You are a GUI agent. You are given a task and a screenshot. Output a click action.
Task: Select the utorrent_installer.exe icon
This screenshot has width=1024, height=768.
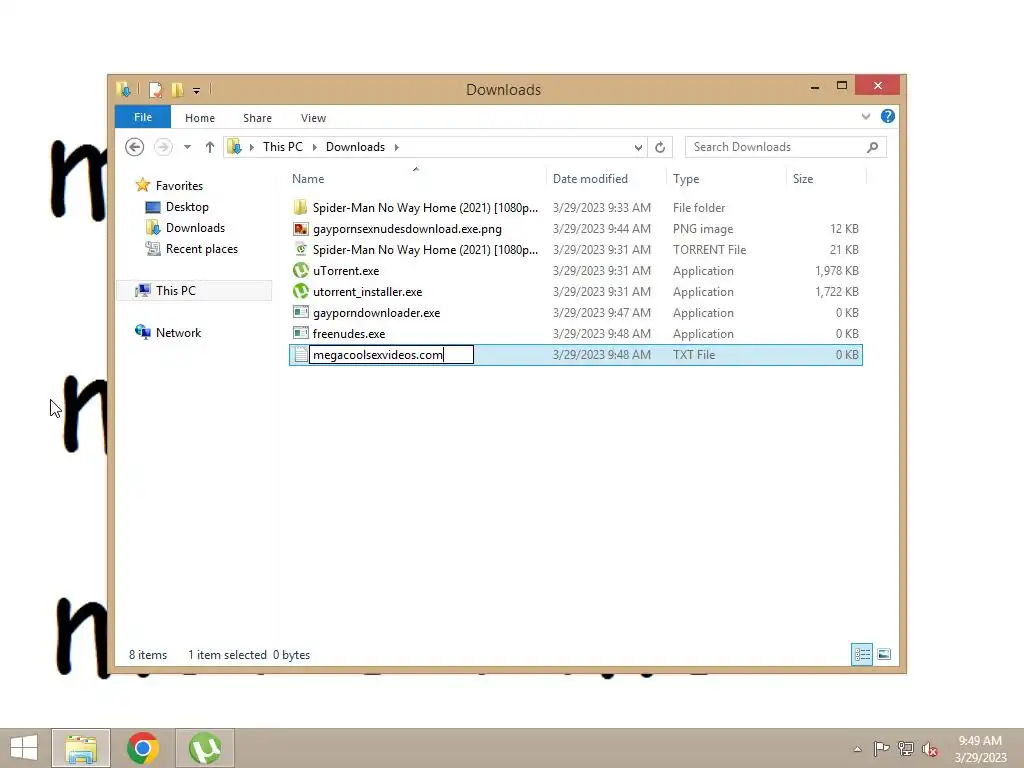(x=300, y=291)
